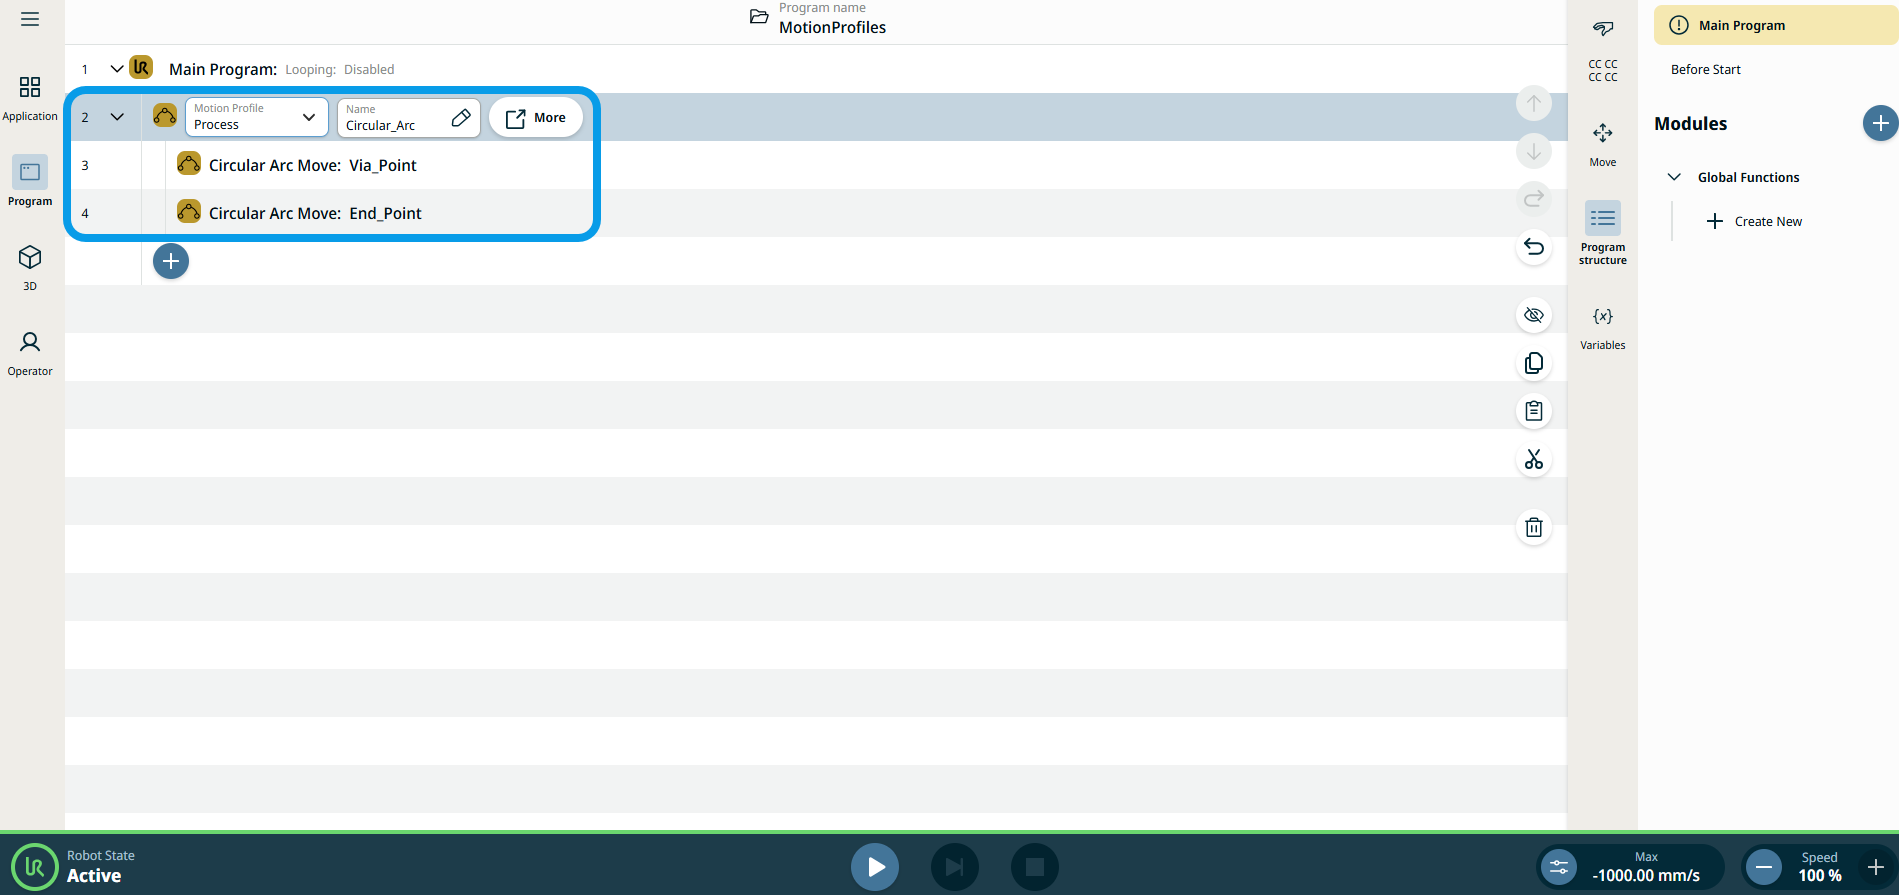Collapse the Global Functions section
Screen dimensions: 1899x895
1674,177
